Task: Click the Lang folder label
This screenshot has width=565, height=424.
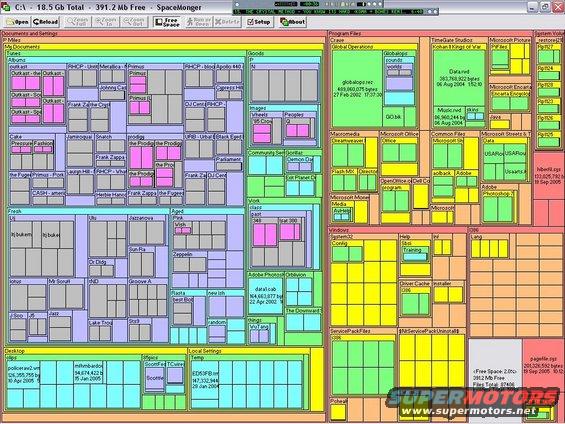Action: tap(477, 237)
